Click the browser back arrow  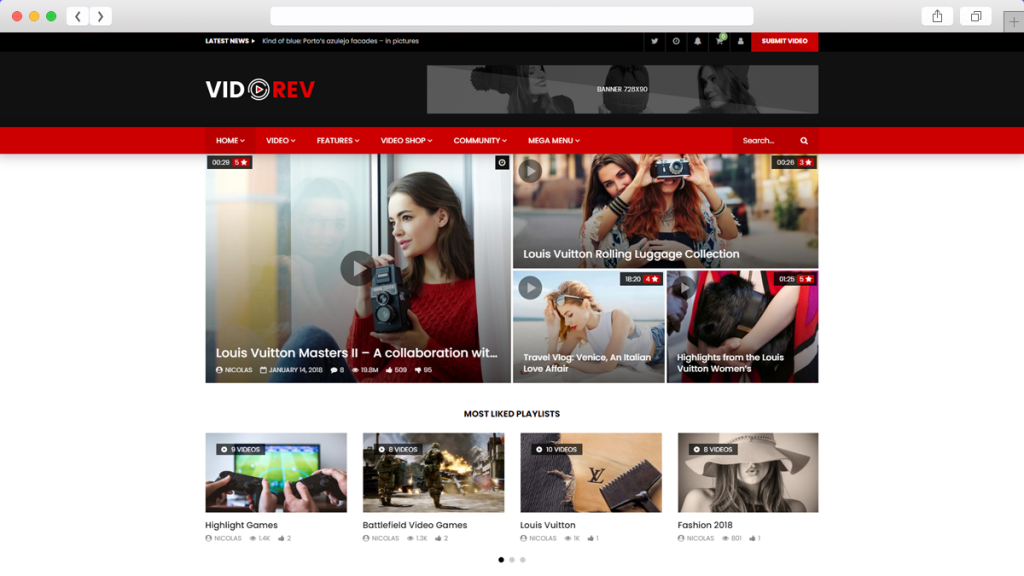pyautogui.click(x=78, y=16)
